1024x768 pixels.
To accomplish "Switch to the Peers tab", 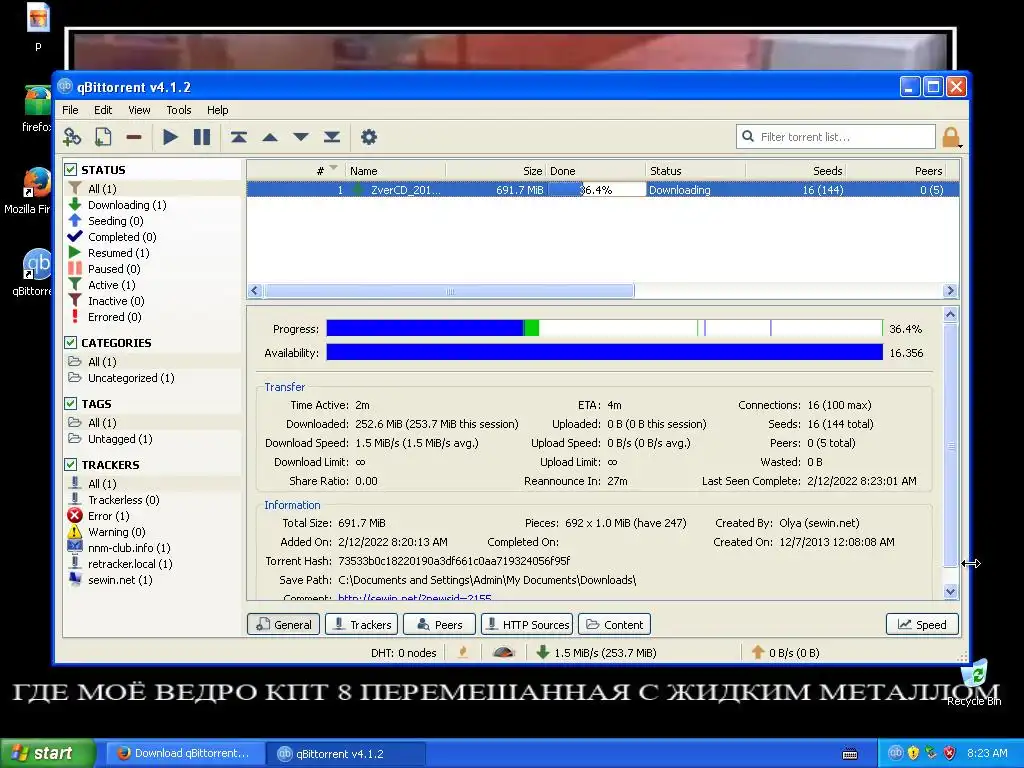I will click(x=439, y=624).
